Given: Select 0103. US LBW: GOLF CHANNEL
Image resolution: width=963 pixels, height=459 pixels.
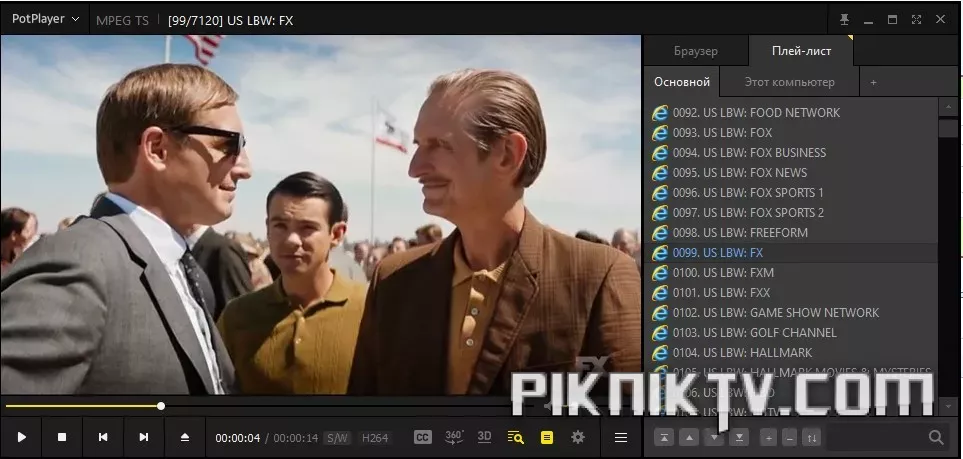Looking at the screenshot, I should (791, 332).
